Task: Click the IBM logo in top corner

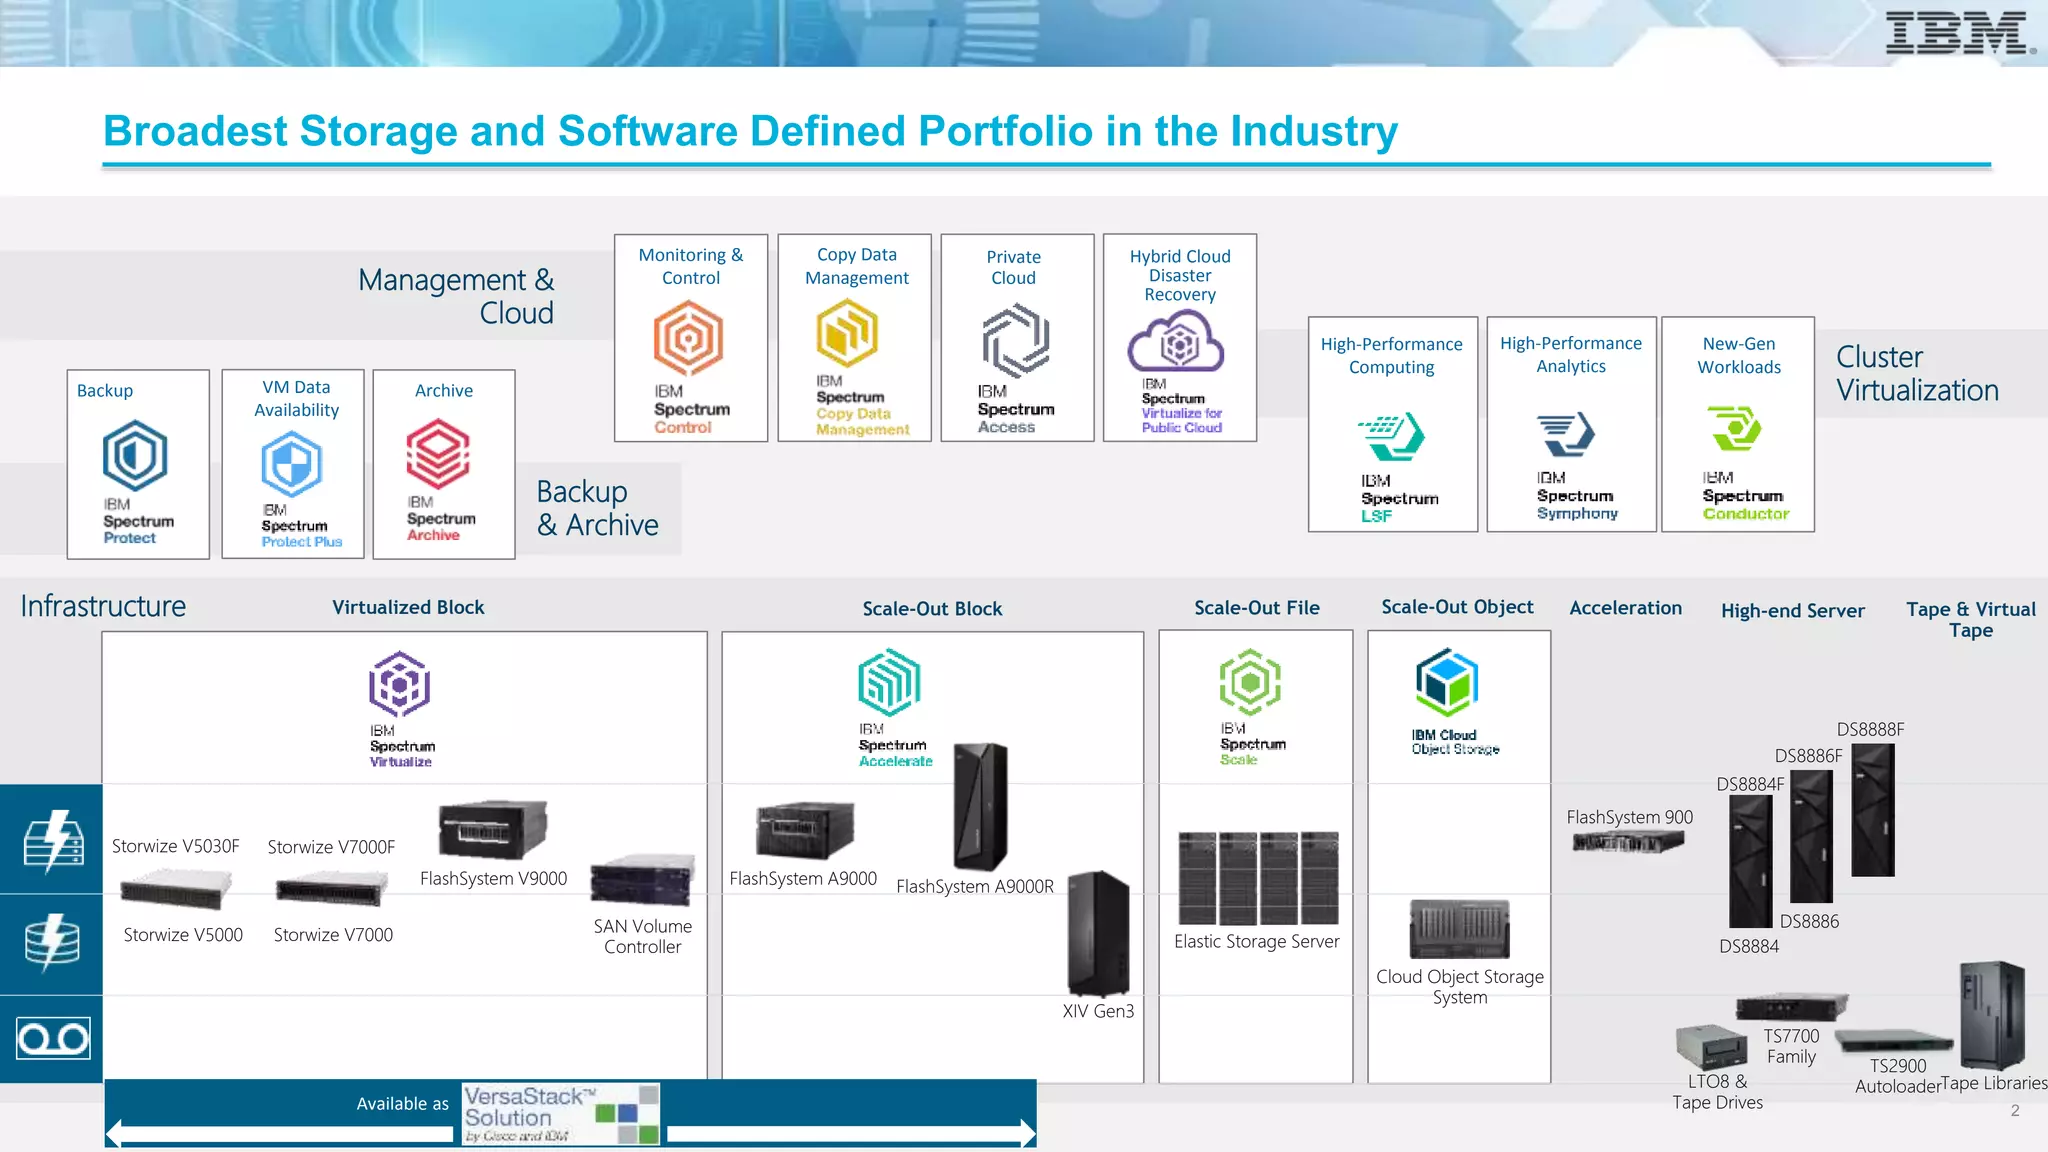Action: point(1958,33)
